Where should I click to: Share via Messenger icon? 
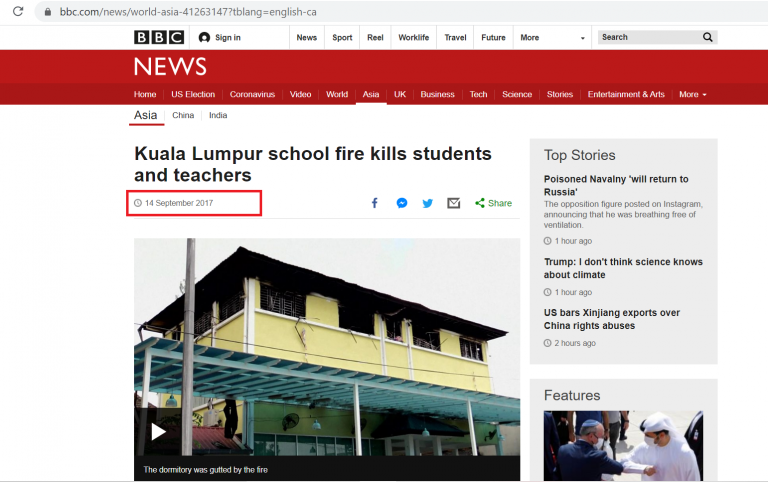[x=402, y=203]
